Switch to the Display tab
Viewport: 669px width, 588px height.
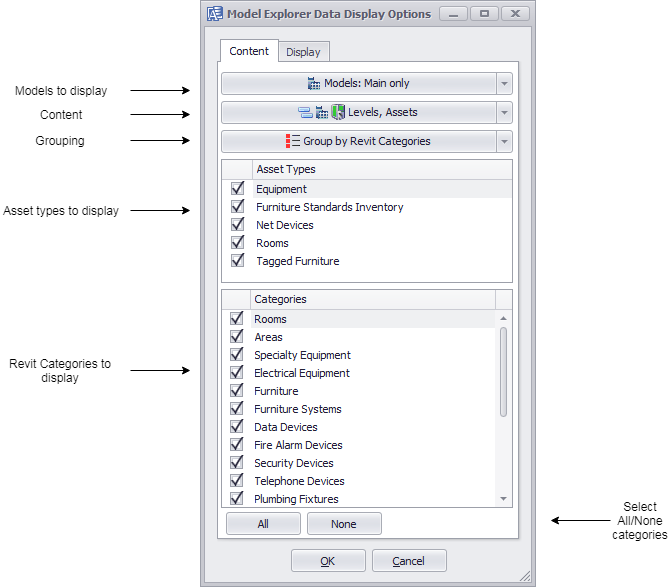303,52
